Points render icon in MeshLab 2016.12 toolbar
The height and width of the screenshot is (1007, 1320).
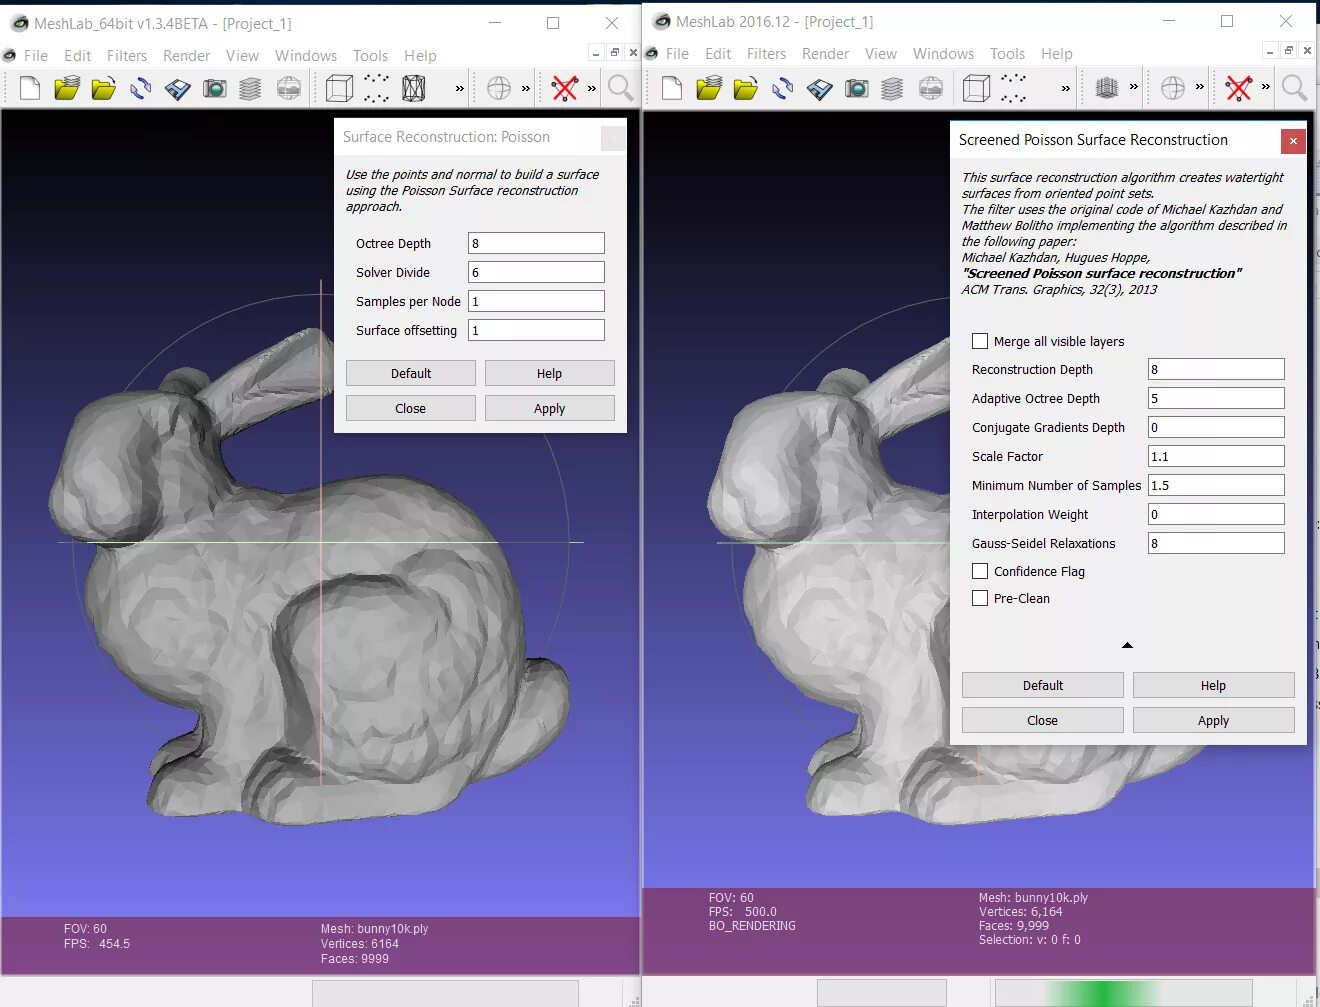1013,89
